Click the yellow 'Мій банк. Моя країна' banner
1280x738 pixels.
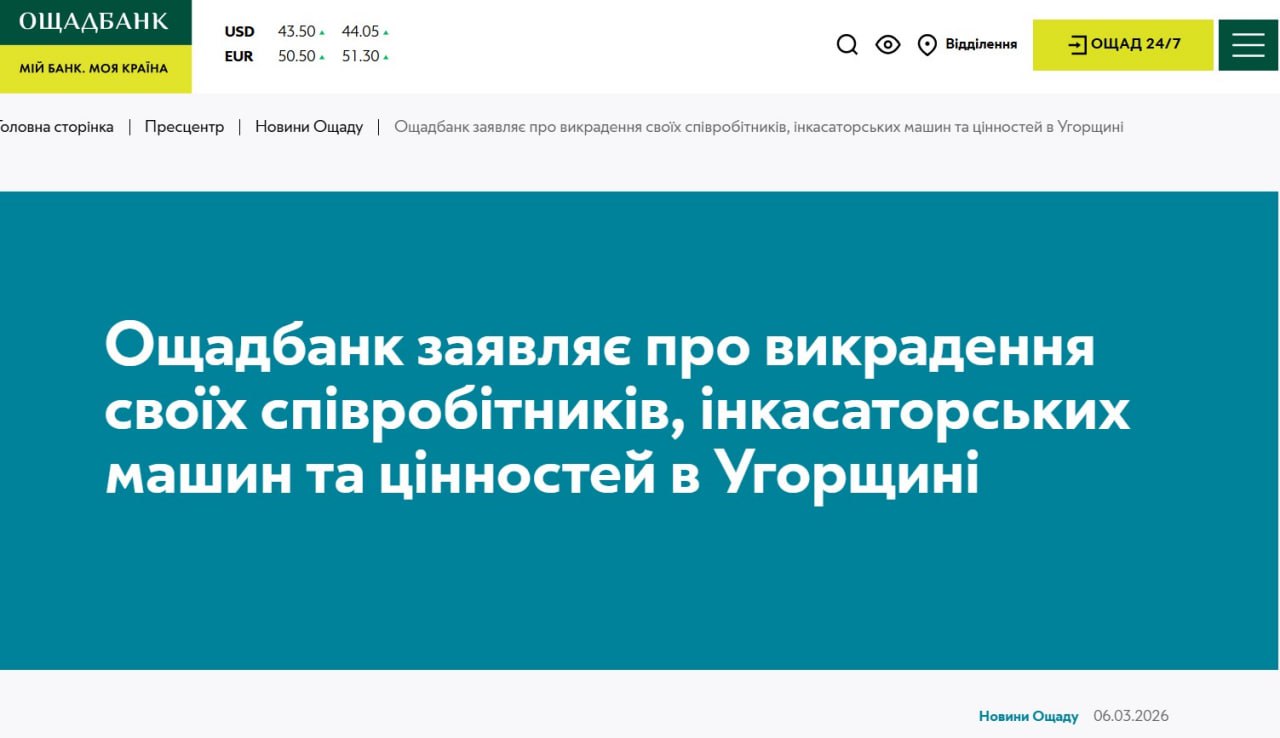pyautogui.click(x=94, y=69)
